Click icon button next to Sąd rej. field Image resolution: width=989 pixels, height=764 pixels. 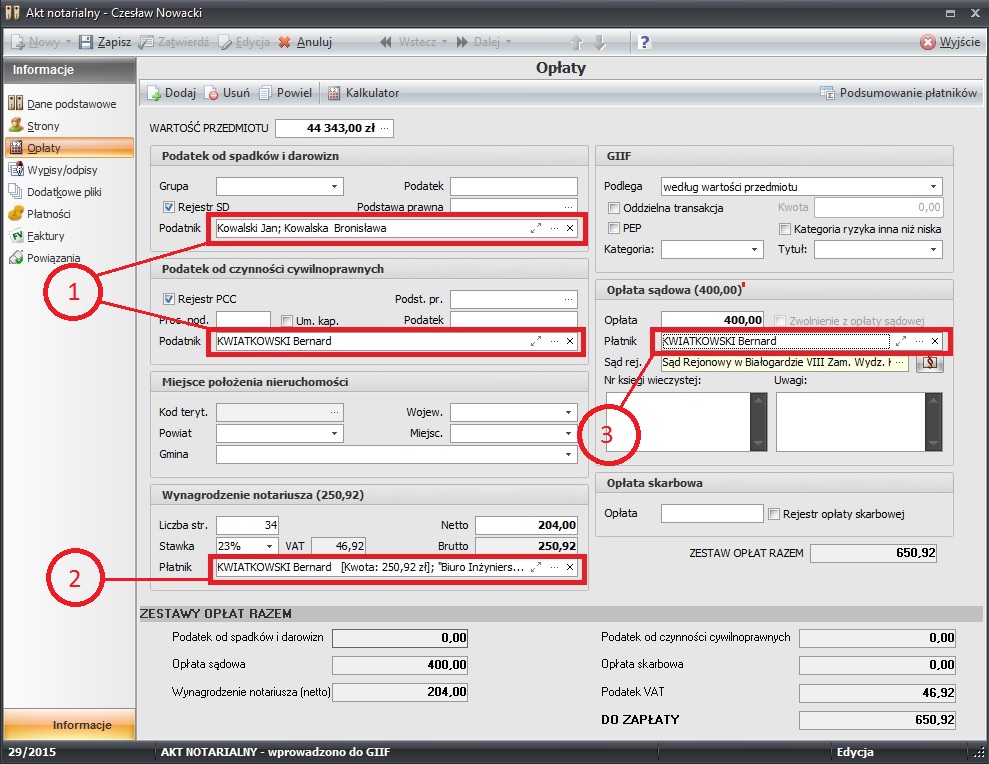(930, 362)
